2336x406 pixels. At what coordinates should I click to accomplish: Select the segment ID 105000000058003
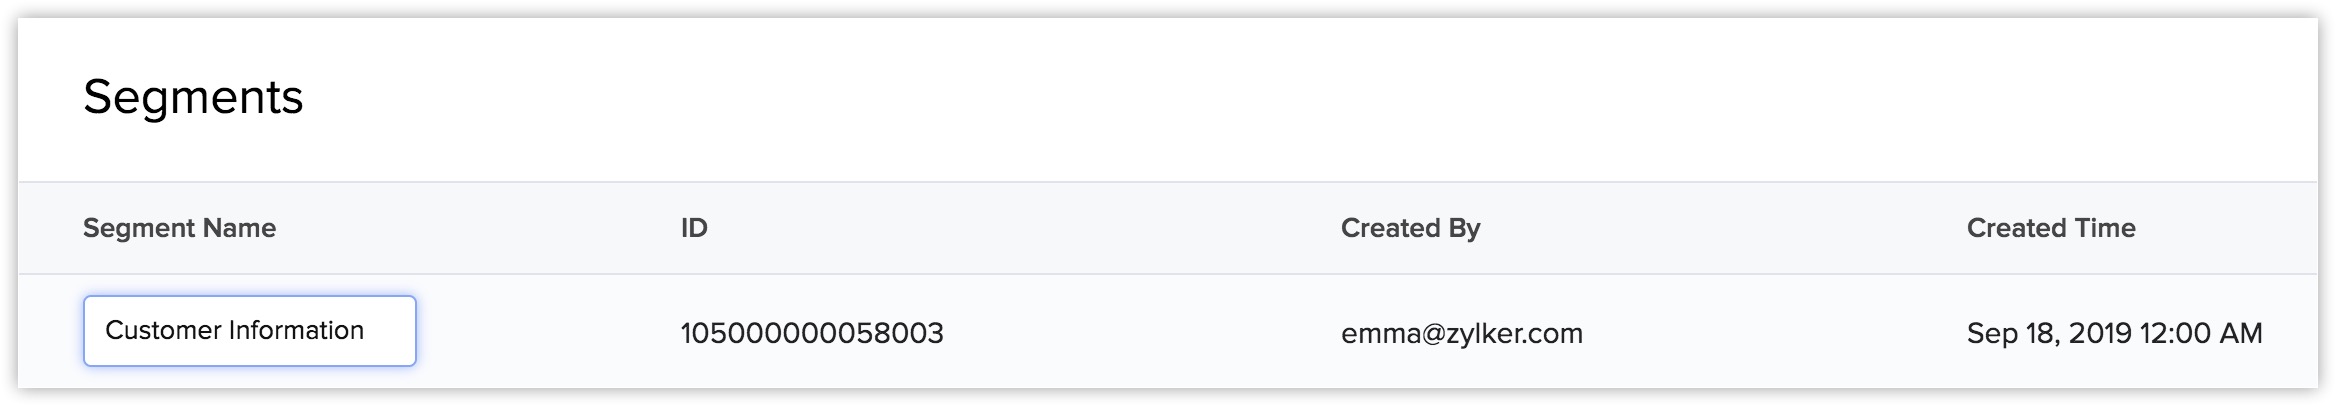(812, 333)
